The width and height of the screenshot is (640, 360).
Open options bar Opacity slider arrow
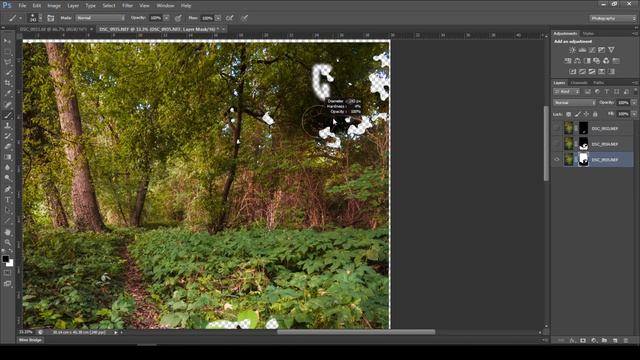(x=166, y=18)
